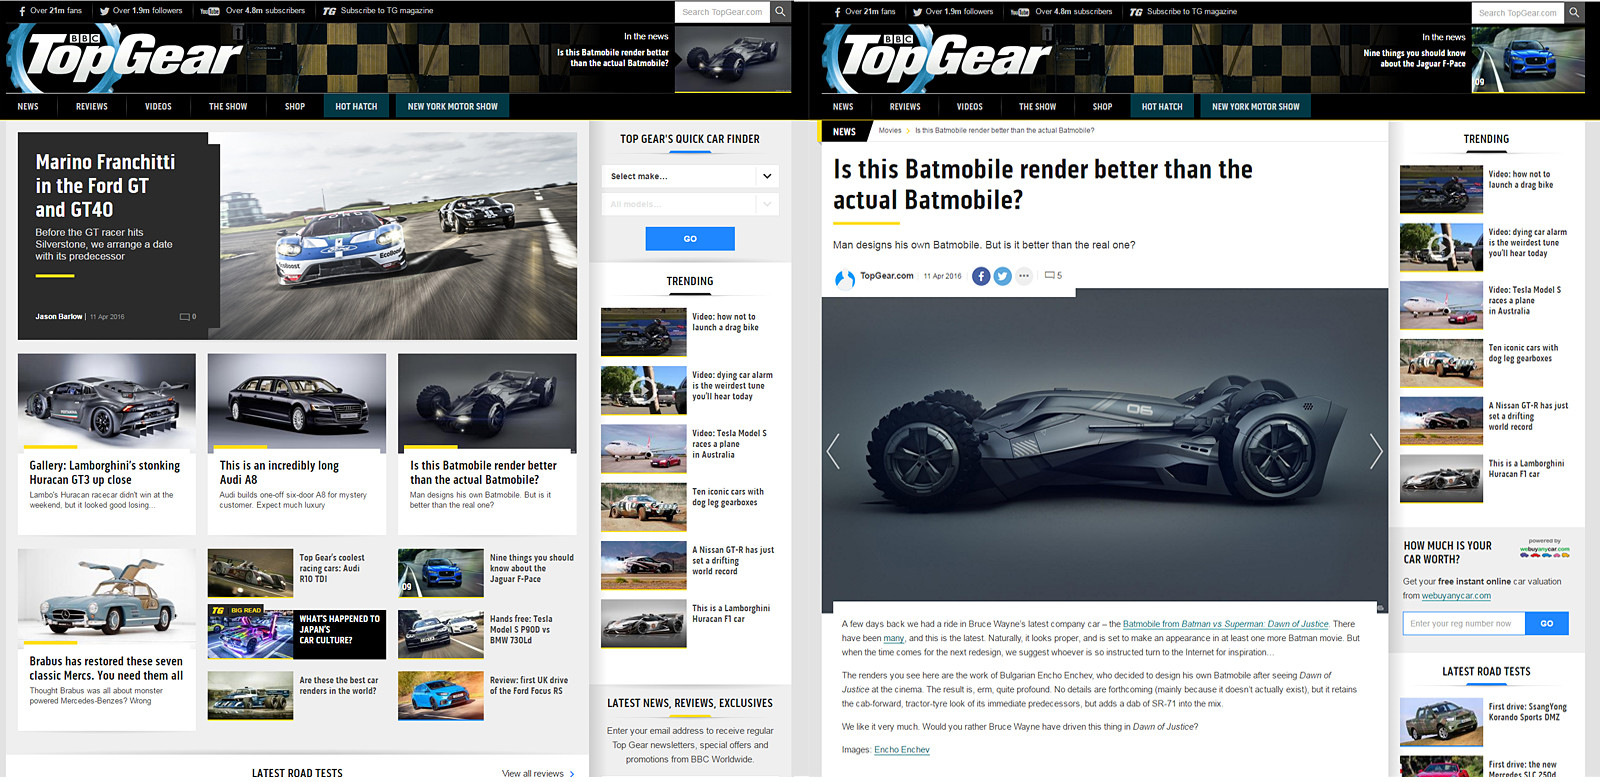
Task: Open REVIEWS menu in left page nav
Action: click(x=92, y=106)
